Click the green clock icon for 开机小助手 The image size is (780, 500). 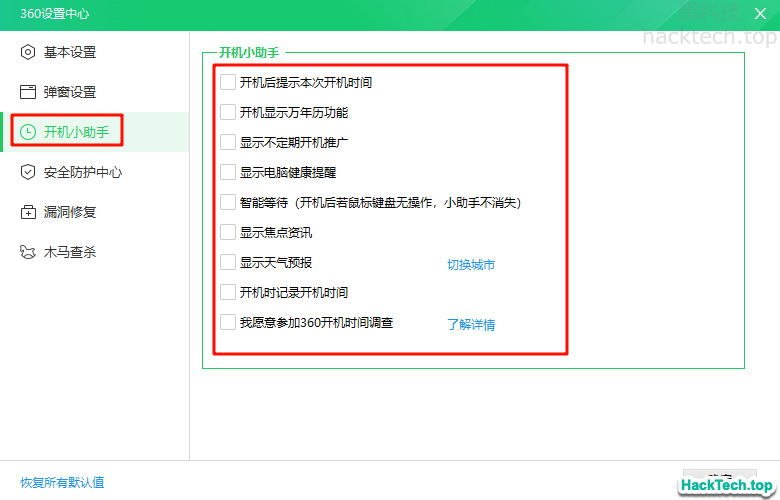[28, 132]
